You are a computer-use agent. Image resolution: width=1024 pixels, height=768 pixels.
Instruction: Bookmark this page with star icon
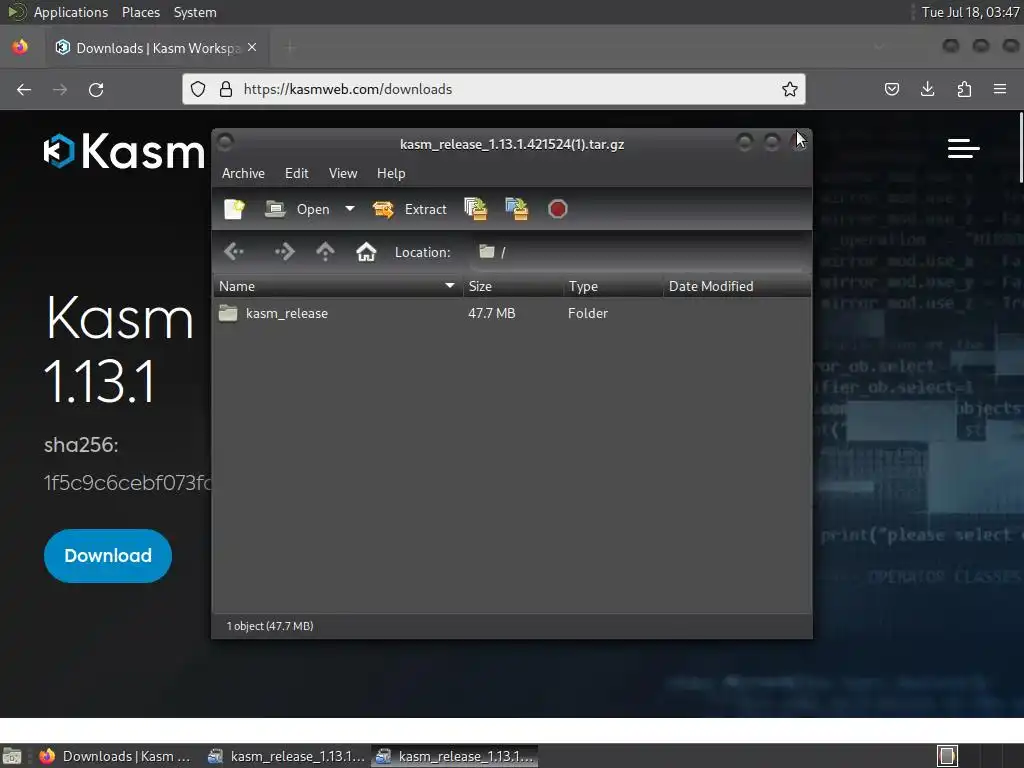[790, 89]
